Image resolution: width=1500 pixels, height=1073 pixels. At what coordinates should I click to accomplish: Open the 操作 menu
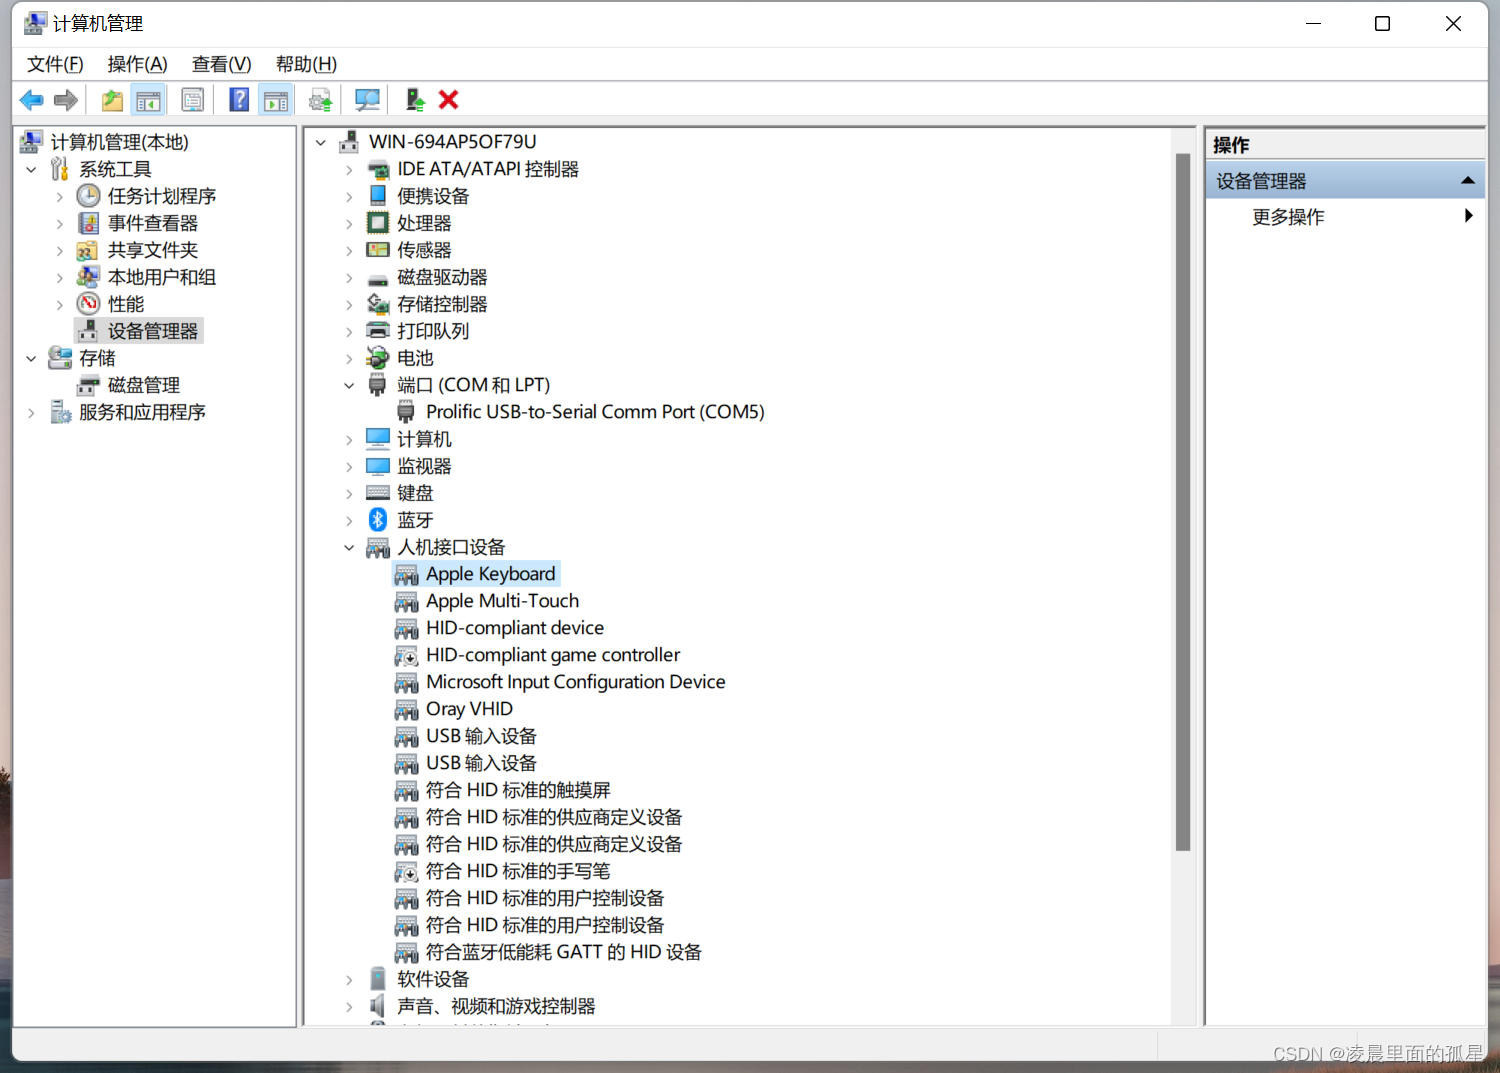point(137,64)
